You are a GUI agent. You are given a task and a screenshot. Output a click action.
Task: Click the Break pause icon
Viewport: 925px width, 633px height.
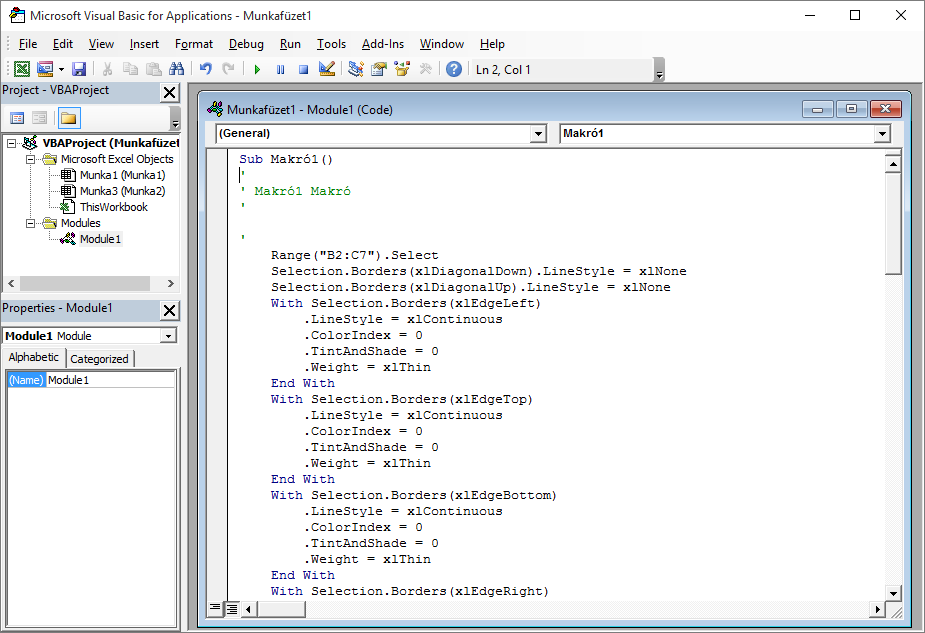click(280, 70)
